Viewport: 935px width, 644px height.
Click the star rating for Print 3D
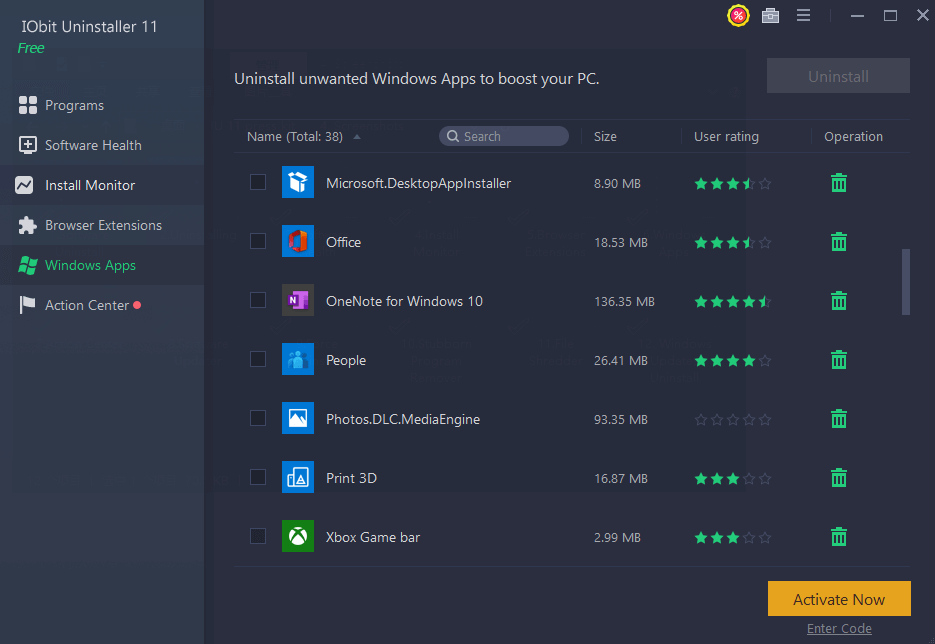click(x=733, y=478)
